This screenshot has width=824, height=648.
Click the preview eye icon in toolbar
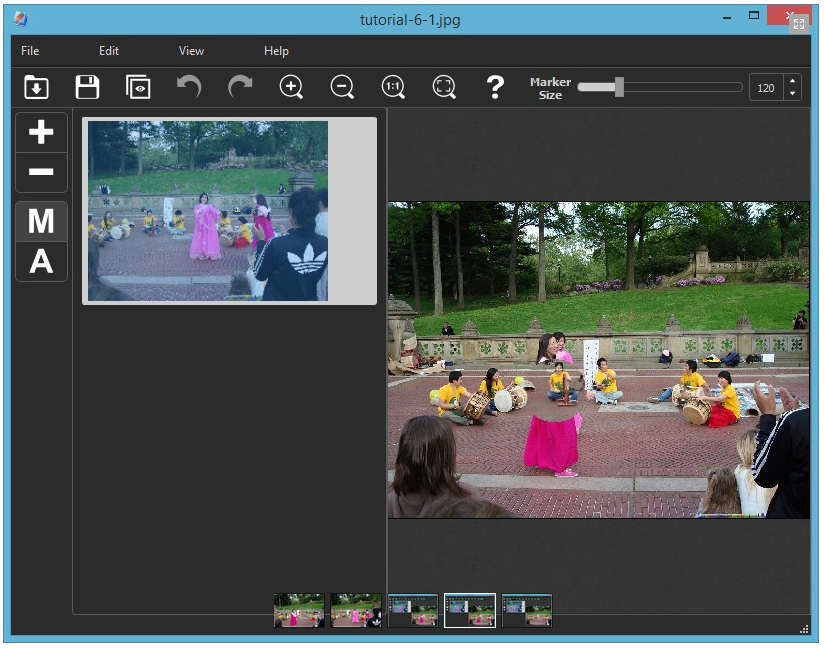138,87
